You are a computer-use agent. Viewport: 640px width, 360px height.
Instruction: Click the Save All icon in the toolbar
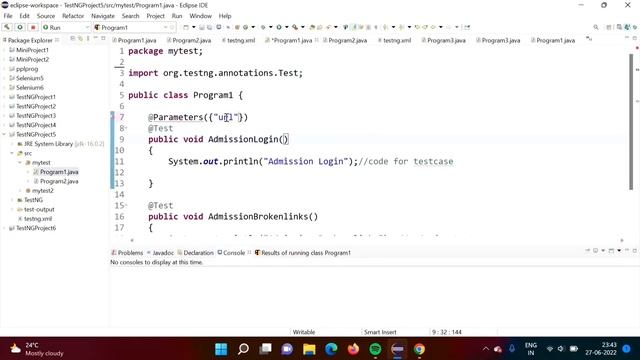point(209,27)
